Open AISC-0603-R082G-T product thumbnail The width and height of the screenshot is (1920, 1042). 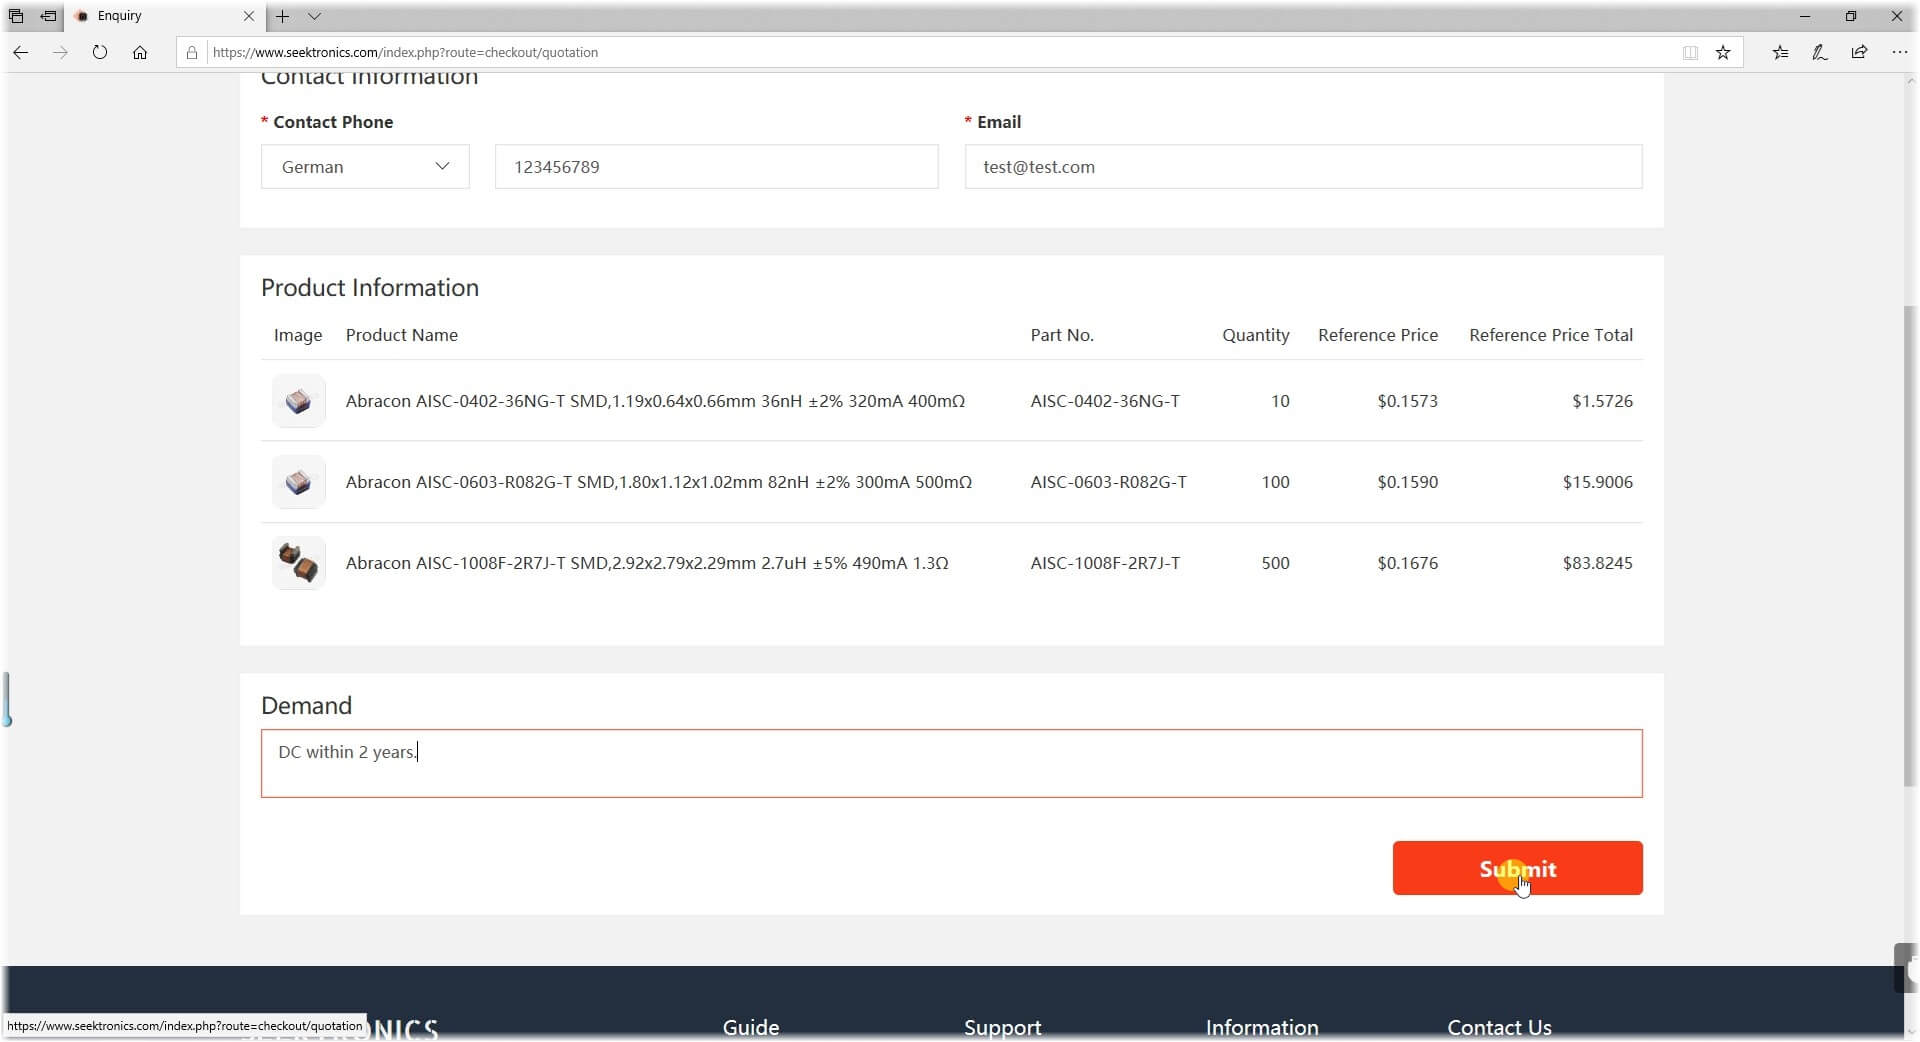(298, 482)
